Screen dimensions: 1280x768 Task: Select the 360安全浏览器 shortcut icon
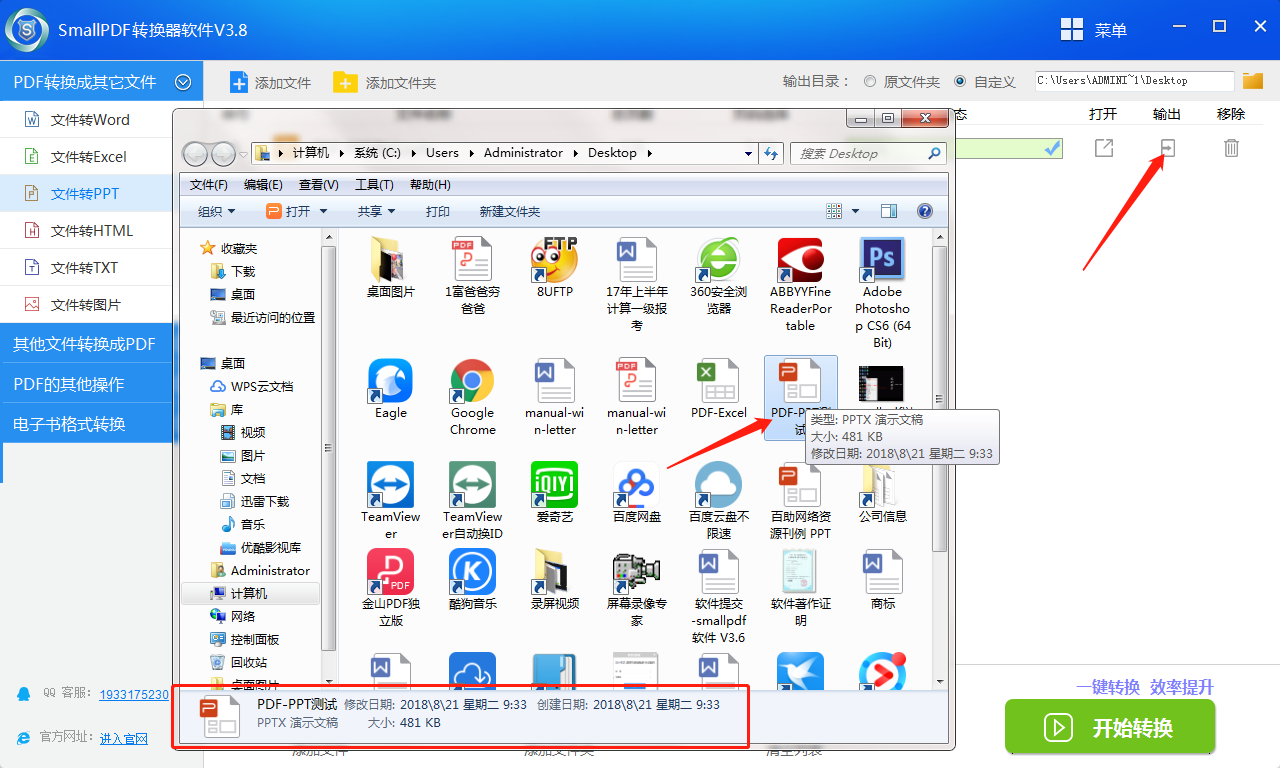(x=718, y=260)
